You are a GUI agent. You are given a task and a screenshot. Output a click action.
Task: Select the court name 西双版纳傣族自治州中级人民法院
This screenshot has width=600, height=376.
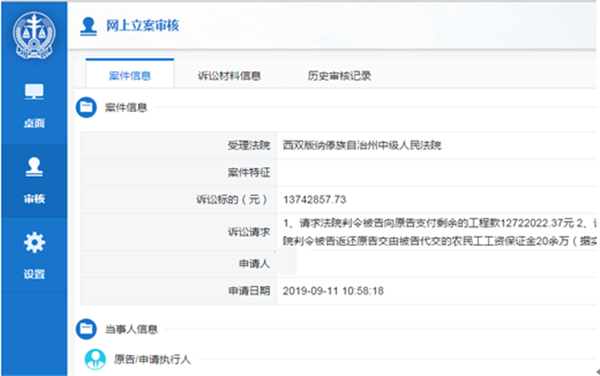362,145
